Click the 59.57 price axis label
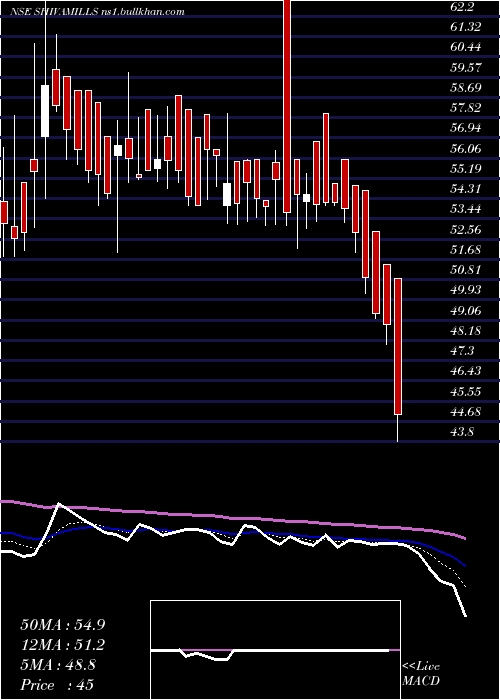The height and width of the screenshot is (700, 500). [465, 67]
